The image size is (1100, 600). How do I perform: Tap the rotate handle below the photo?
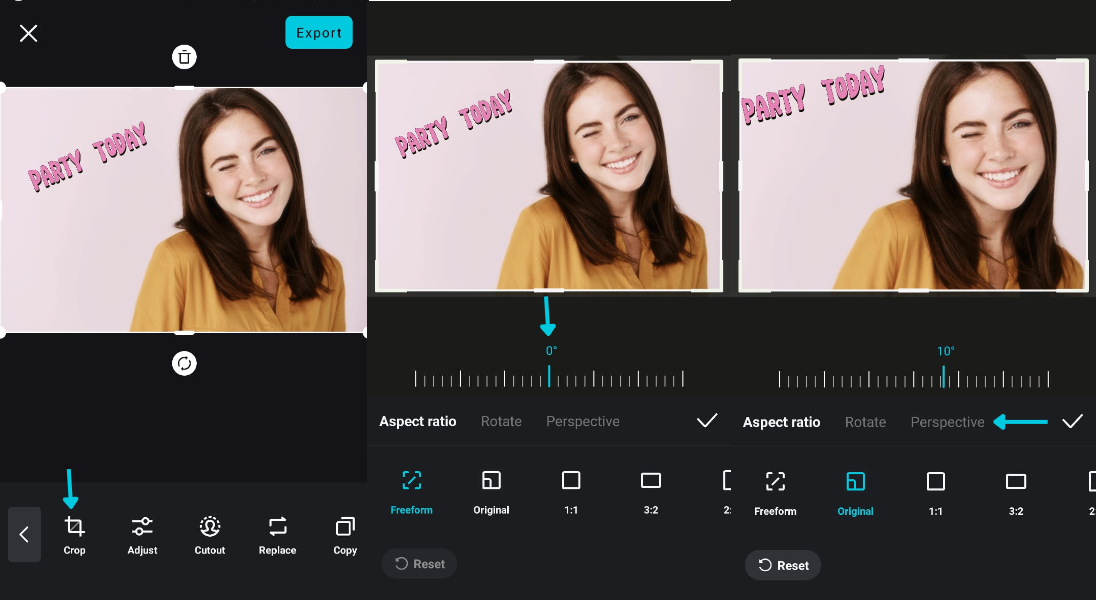pyautogui.click(x=185, y=364)
